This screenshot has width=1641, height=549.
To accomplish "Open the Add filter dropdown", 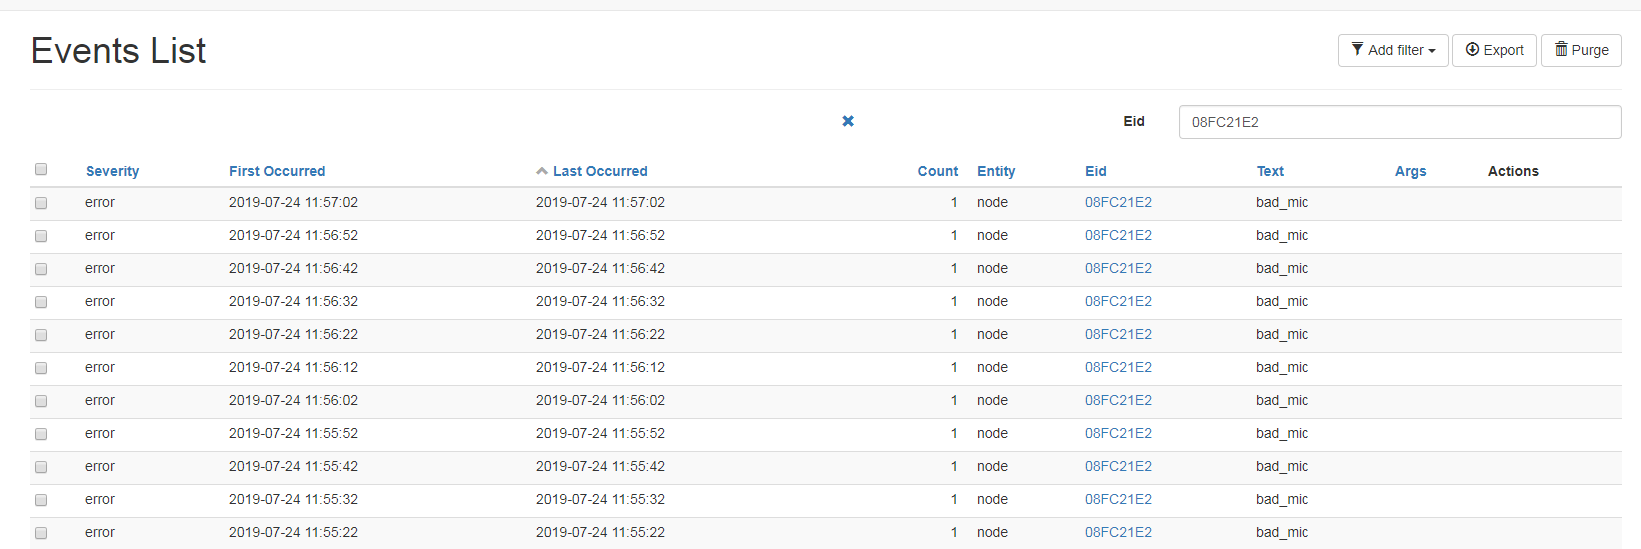I will [x=1393, y=50].
